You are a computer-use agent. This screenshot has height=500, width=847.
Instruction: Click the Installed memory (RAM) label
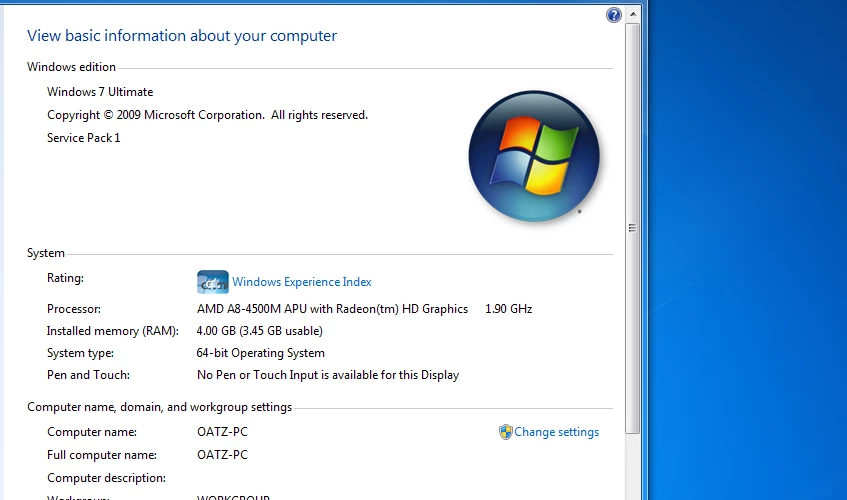(112, 330)
